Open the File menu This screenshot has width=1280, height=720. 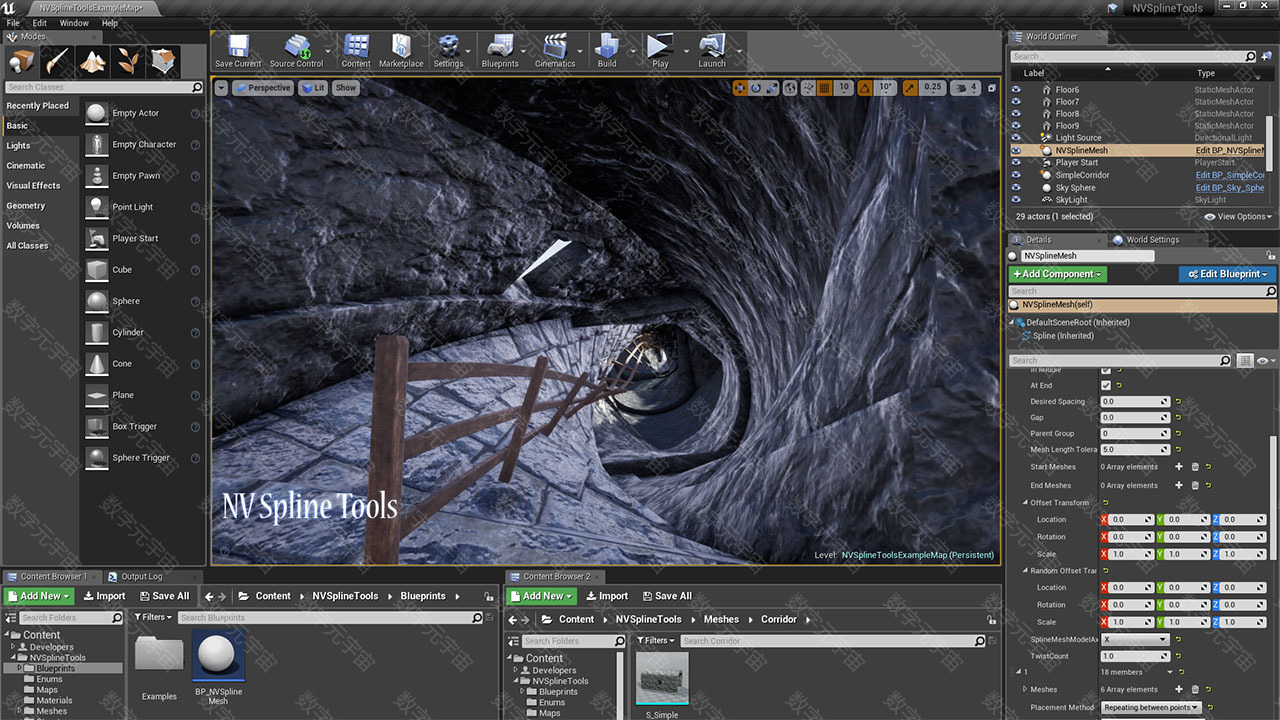point(13,23)
